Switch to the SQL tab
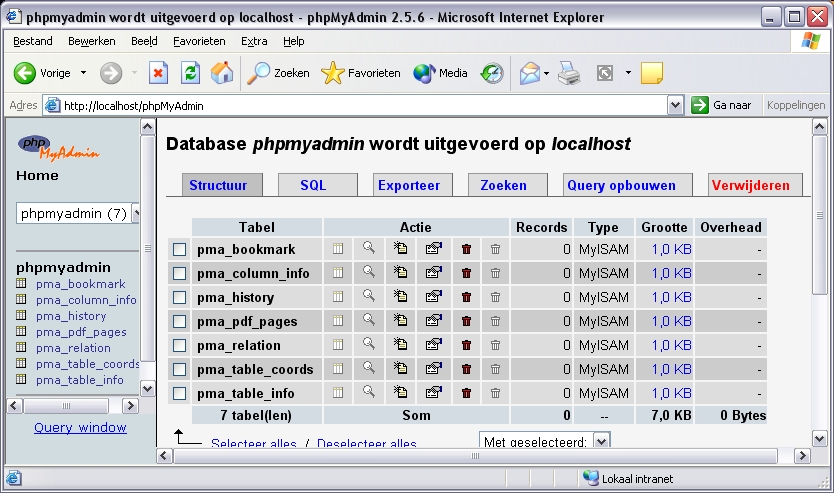Viewport: 834px width, 493px height. (x=318, y=185)
